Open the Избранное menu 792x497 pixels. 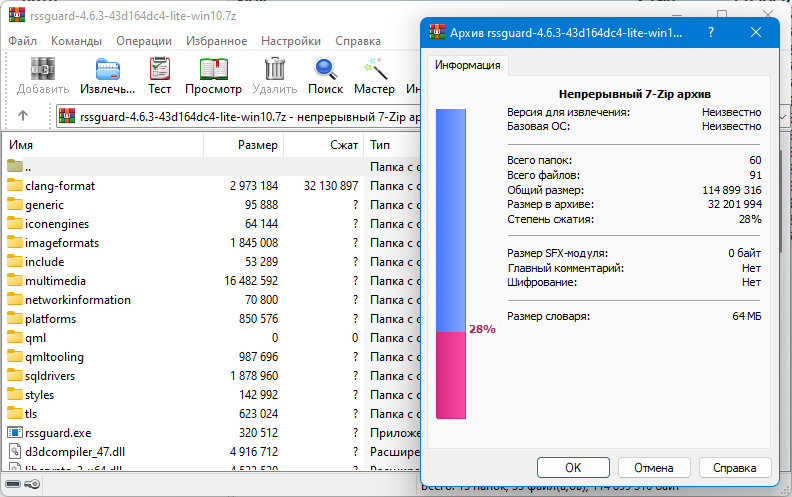216,41
